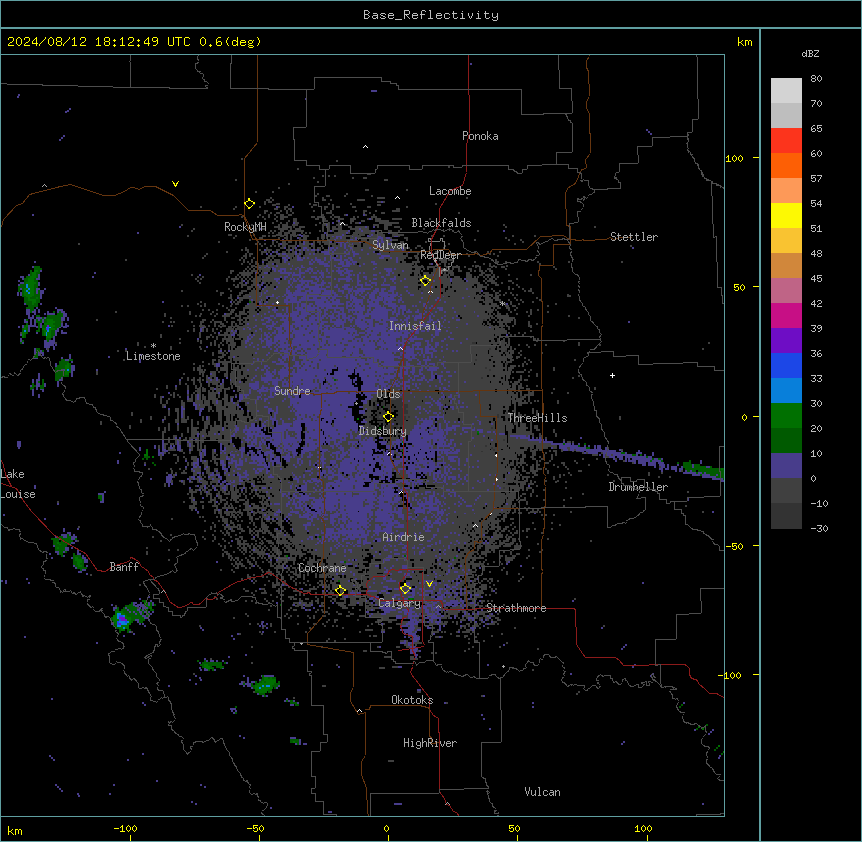
Task: Click the Blackfalds city label
Action: point(441,223)
